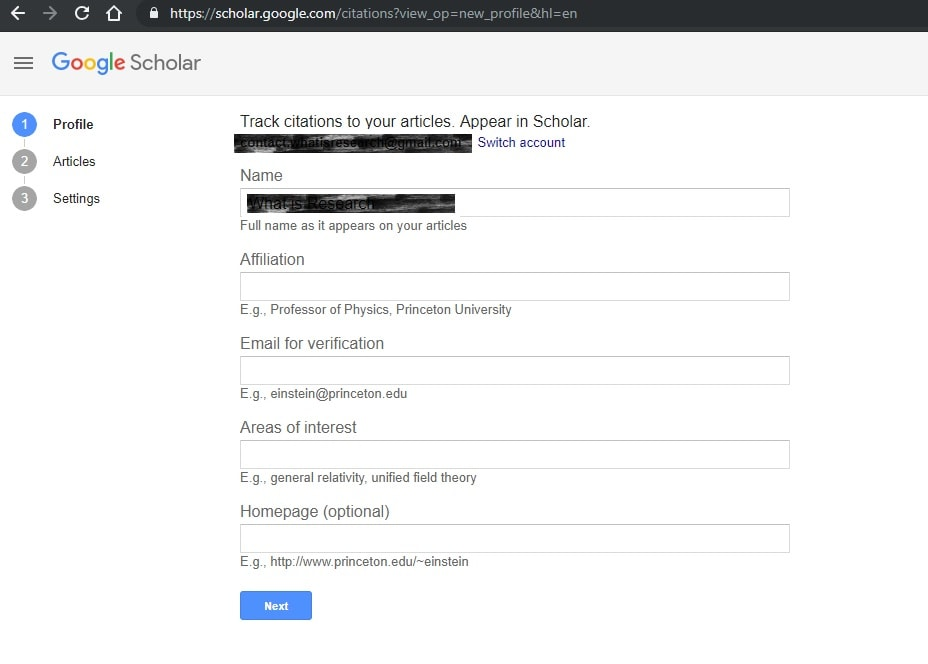
Task: Click into the Affiliation input box
Action: point(514,287)
